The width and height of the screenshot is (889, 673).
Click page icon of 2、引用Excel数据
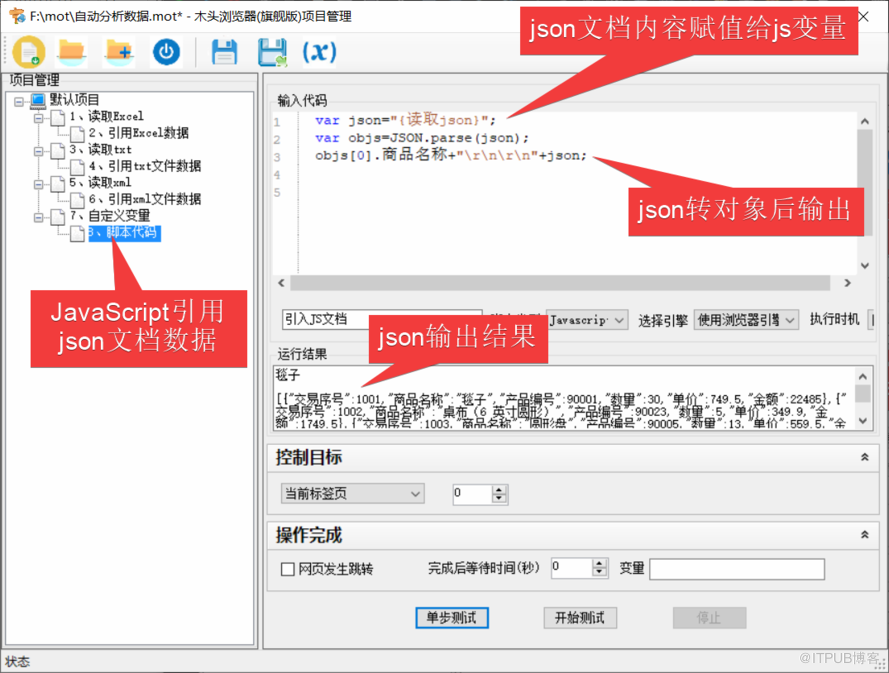(x=77, y=134)
